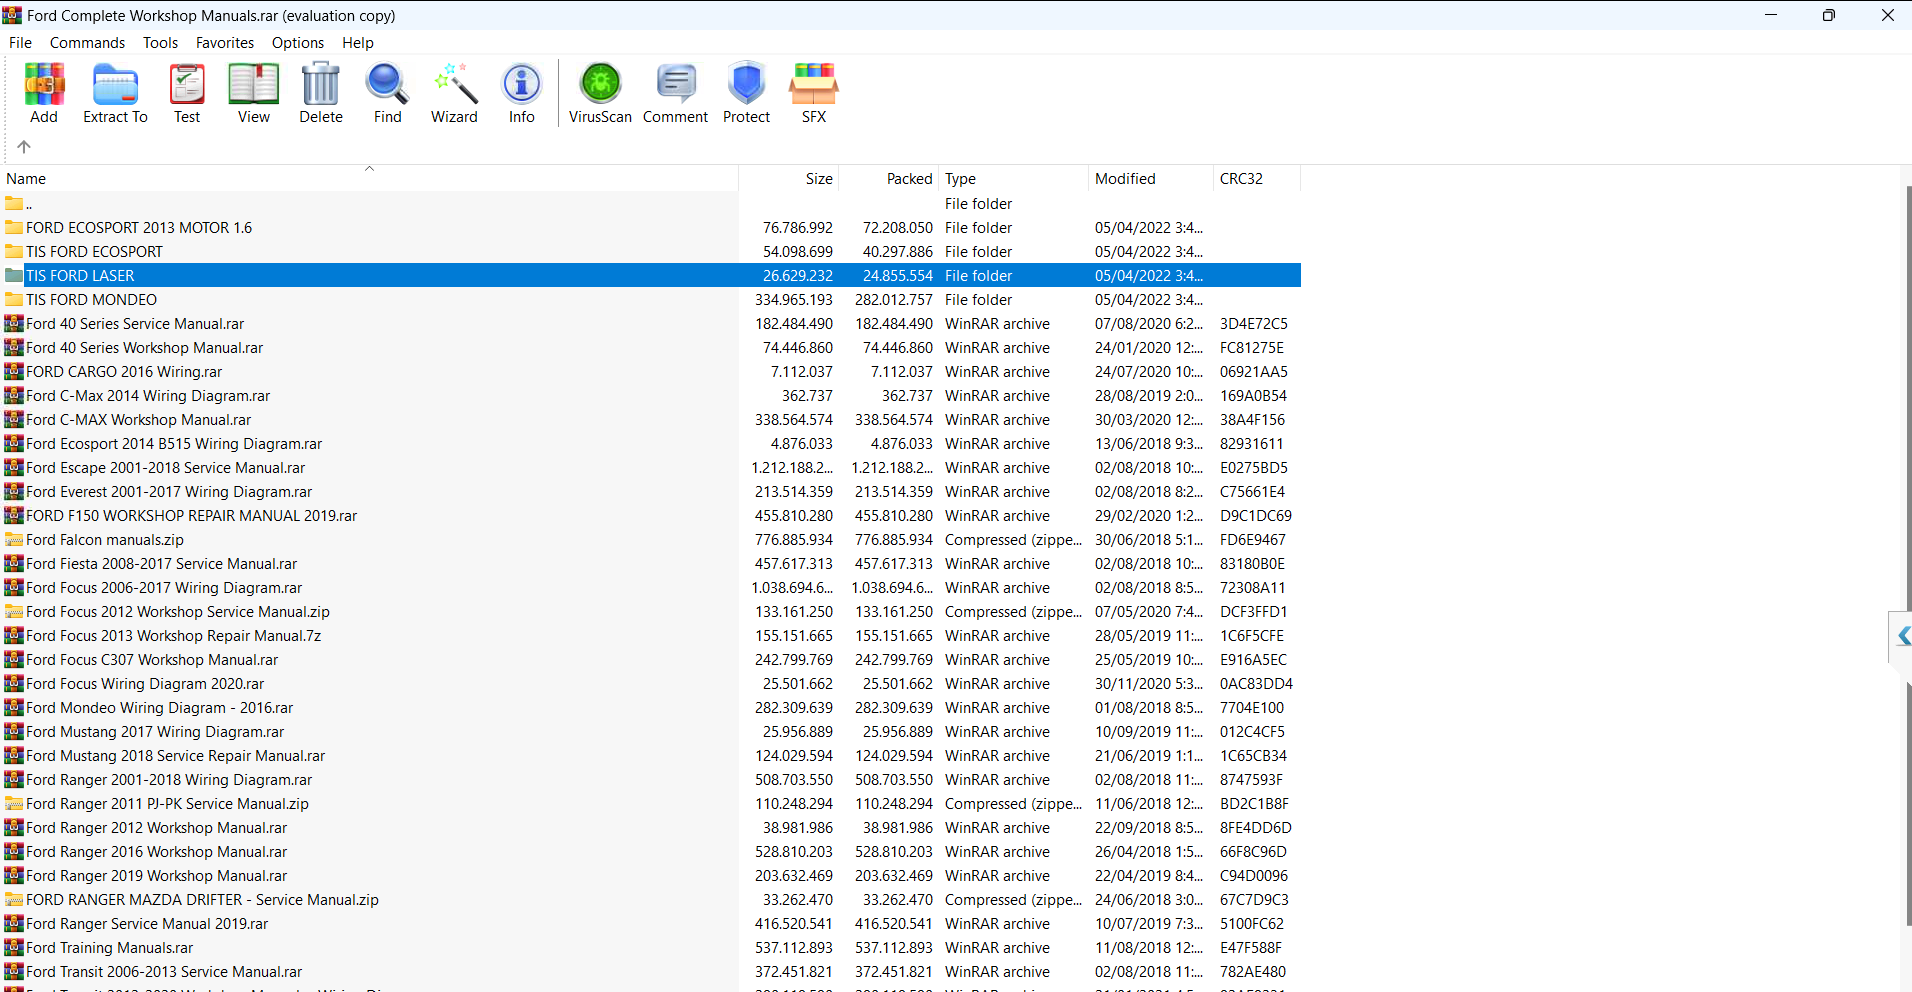
Task: Run the Test archive tool
Action: click(x=187, y=93)
